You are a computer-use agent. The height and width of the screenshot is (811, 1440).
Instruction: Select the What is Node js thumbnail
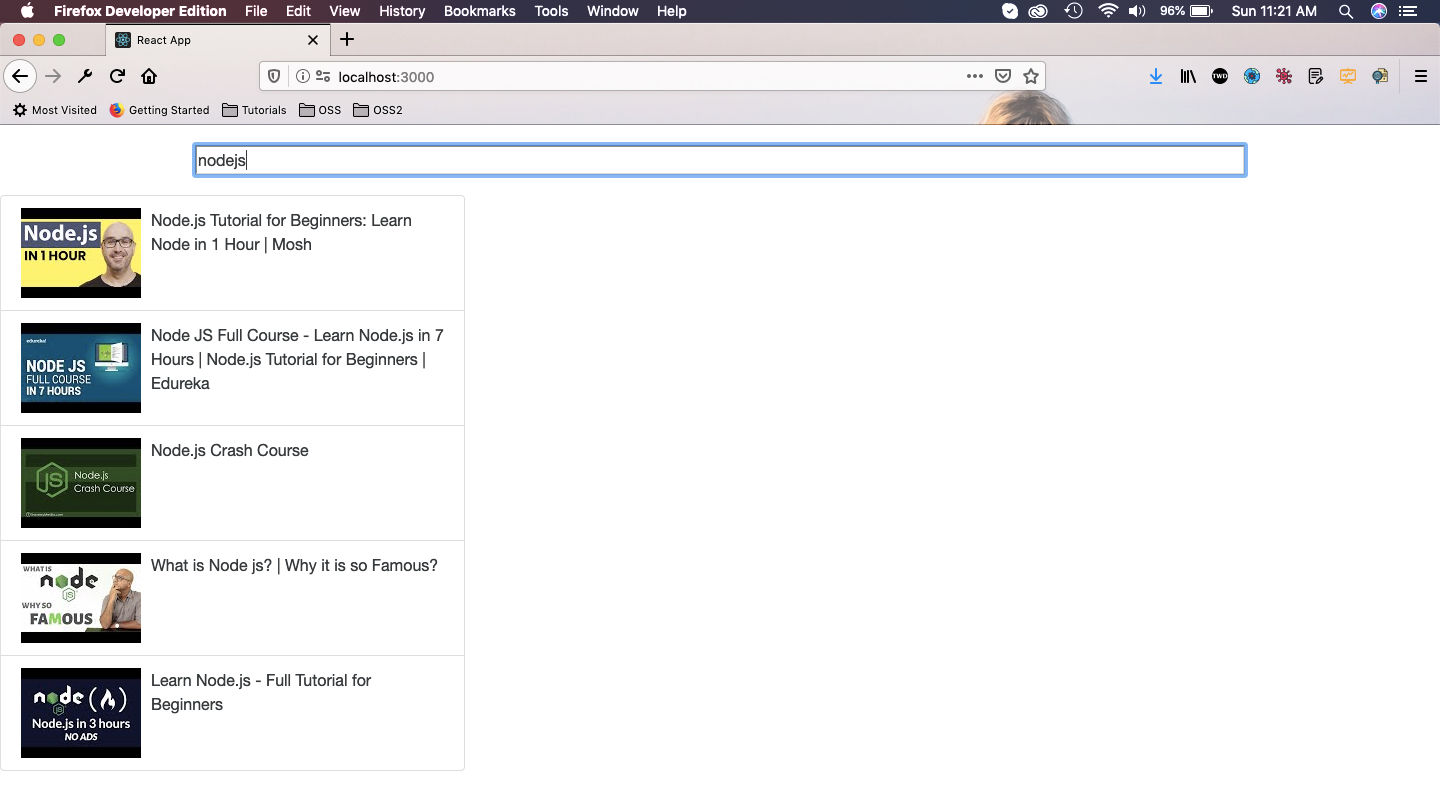tap(81, 598)
